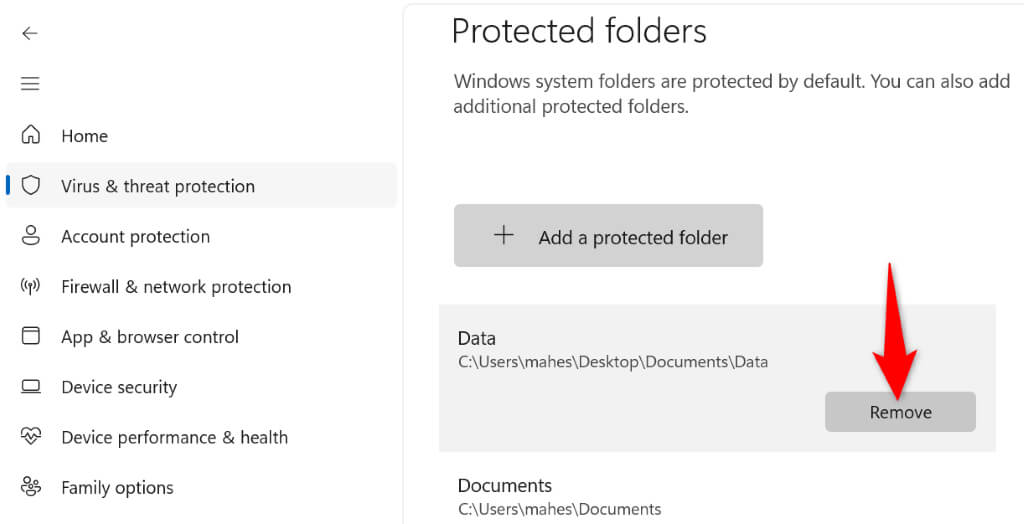
Task: Select App & browser control label
Action: [x=150, y=337]
